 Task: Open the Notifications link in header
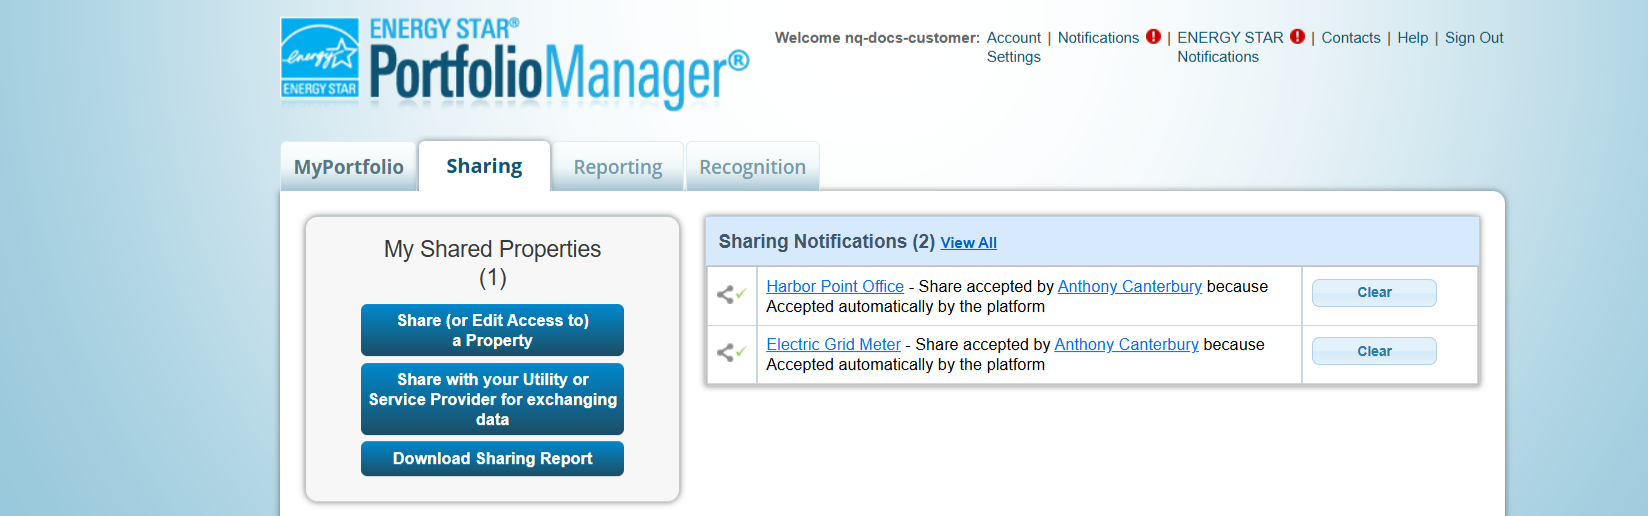coord(1098,38)
